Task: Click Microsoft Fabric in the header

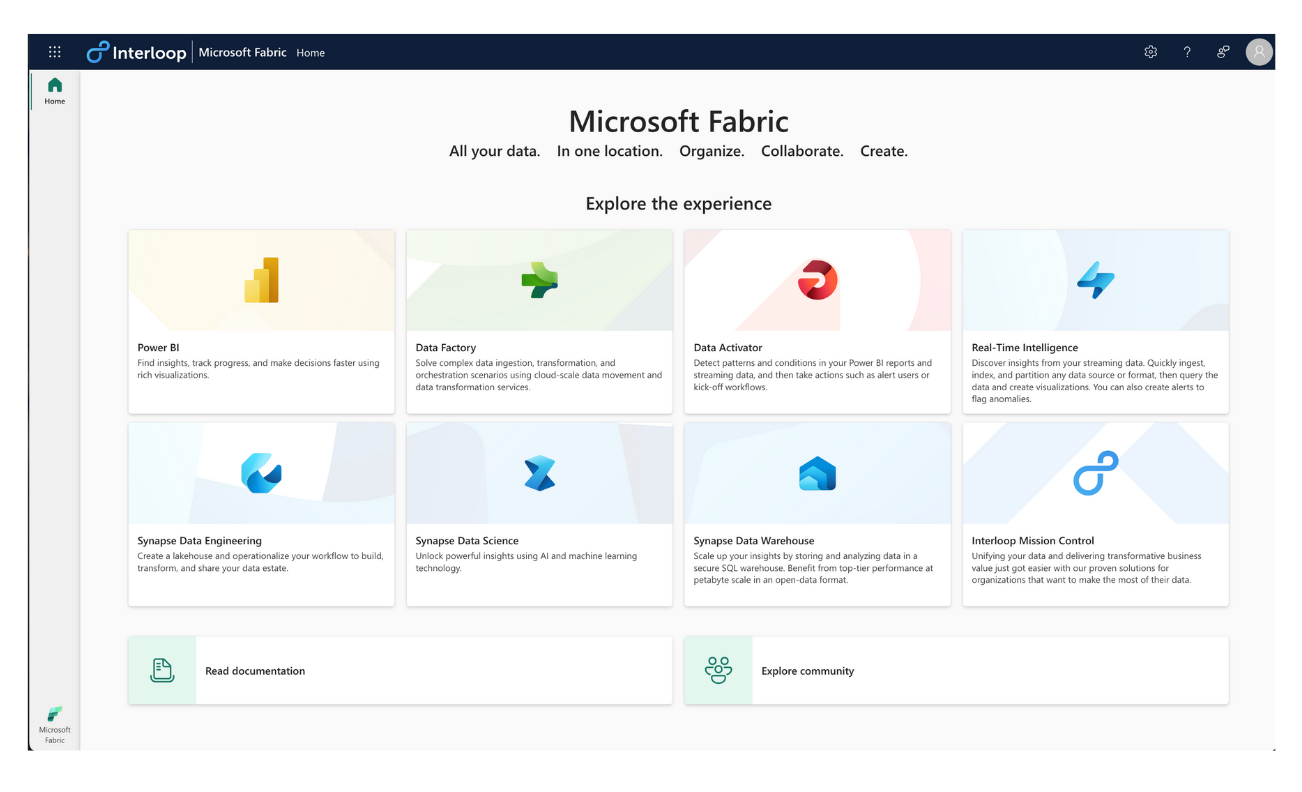Action: 242,52
